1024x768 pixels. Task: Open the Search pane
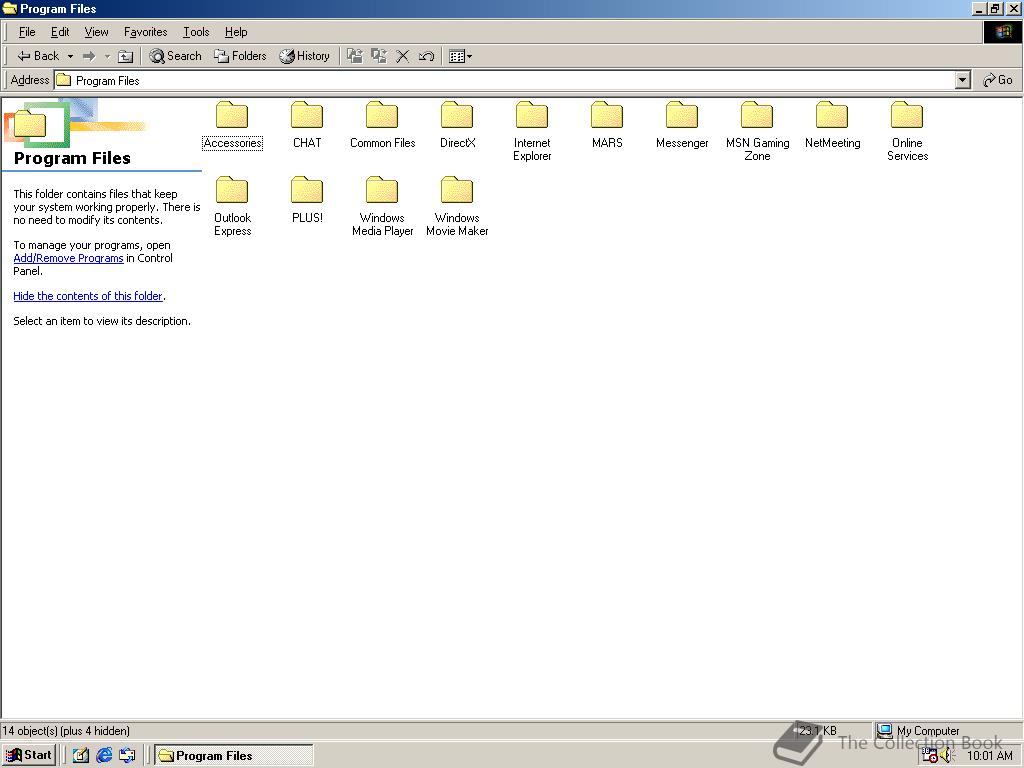pyautogui.click(x=175, y=56)
